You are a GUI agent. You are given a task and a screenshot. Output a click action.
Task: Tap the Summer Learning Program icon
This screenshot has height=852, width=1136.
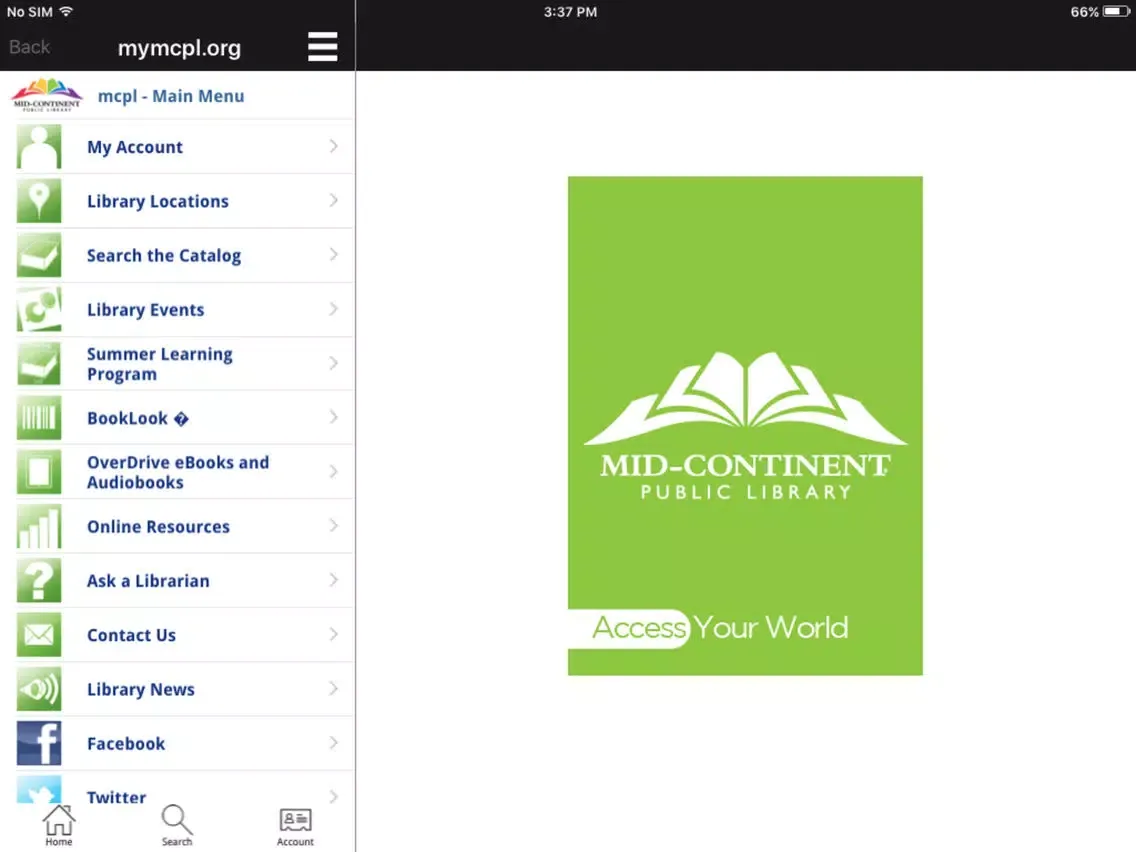coord(39,364)
